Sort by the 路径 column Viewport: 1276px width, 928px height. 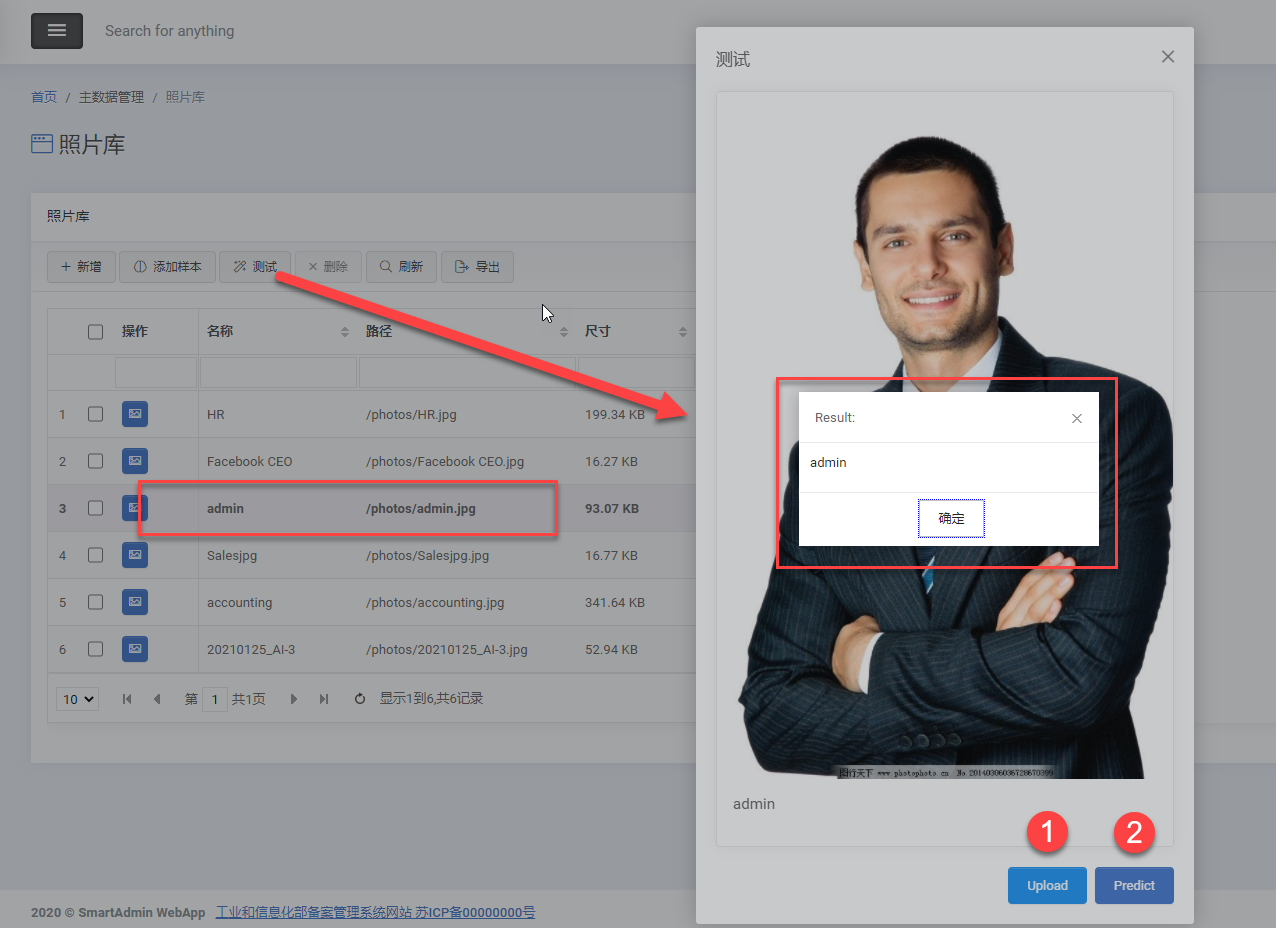(x=467, y=331)
